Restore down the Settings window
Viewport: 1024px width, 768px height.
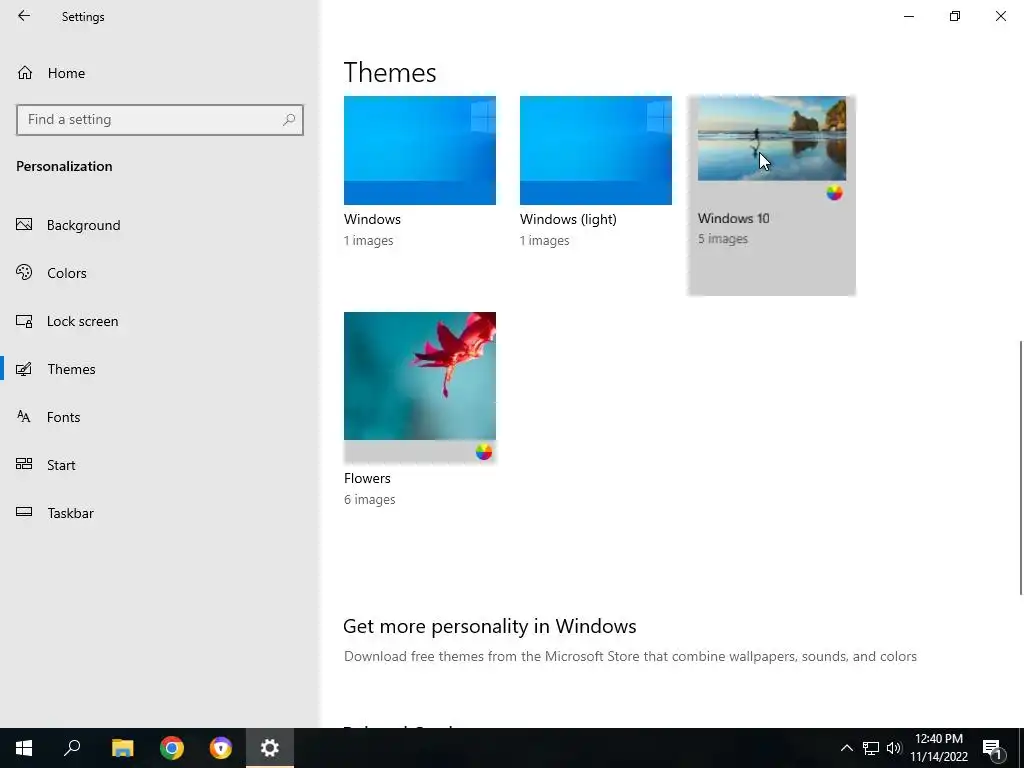coord(955,16)
